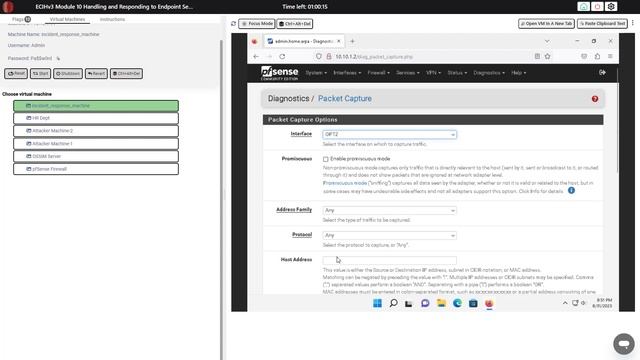Viewport: 640px width, 360px height.
Task: Expand Firefox list all tabs chevron
Action: point(547,41)
